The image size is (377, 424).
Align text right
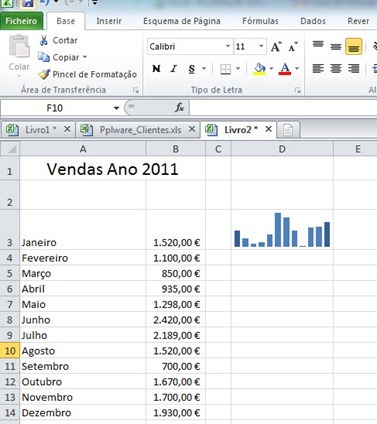pyautogui.click(x=353, y=69)
